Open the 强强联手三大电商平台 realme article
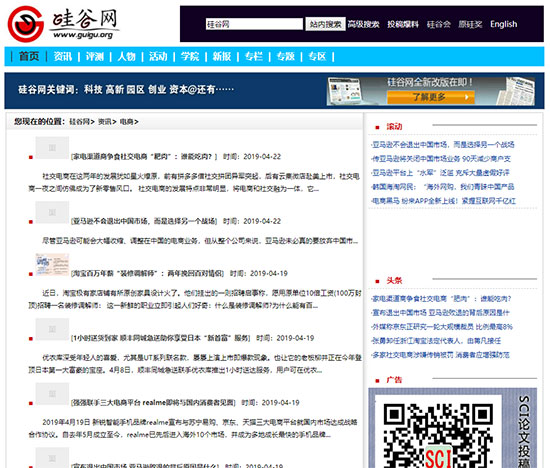The height and width of the screenshot is (468, 550). [x=153, y=403]
